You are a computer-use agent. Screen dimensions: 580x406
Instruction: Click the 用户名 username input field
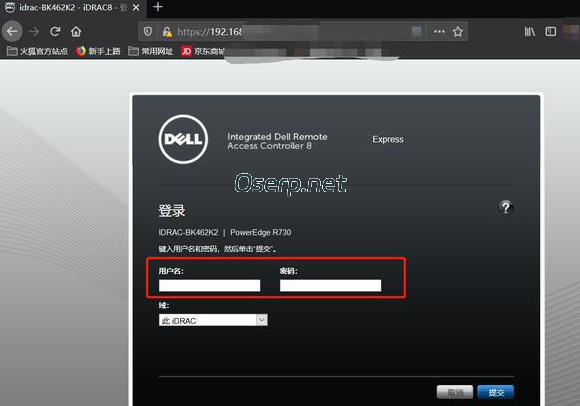(x=209, y=285)
